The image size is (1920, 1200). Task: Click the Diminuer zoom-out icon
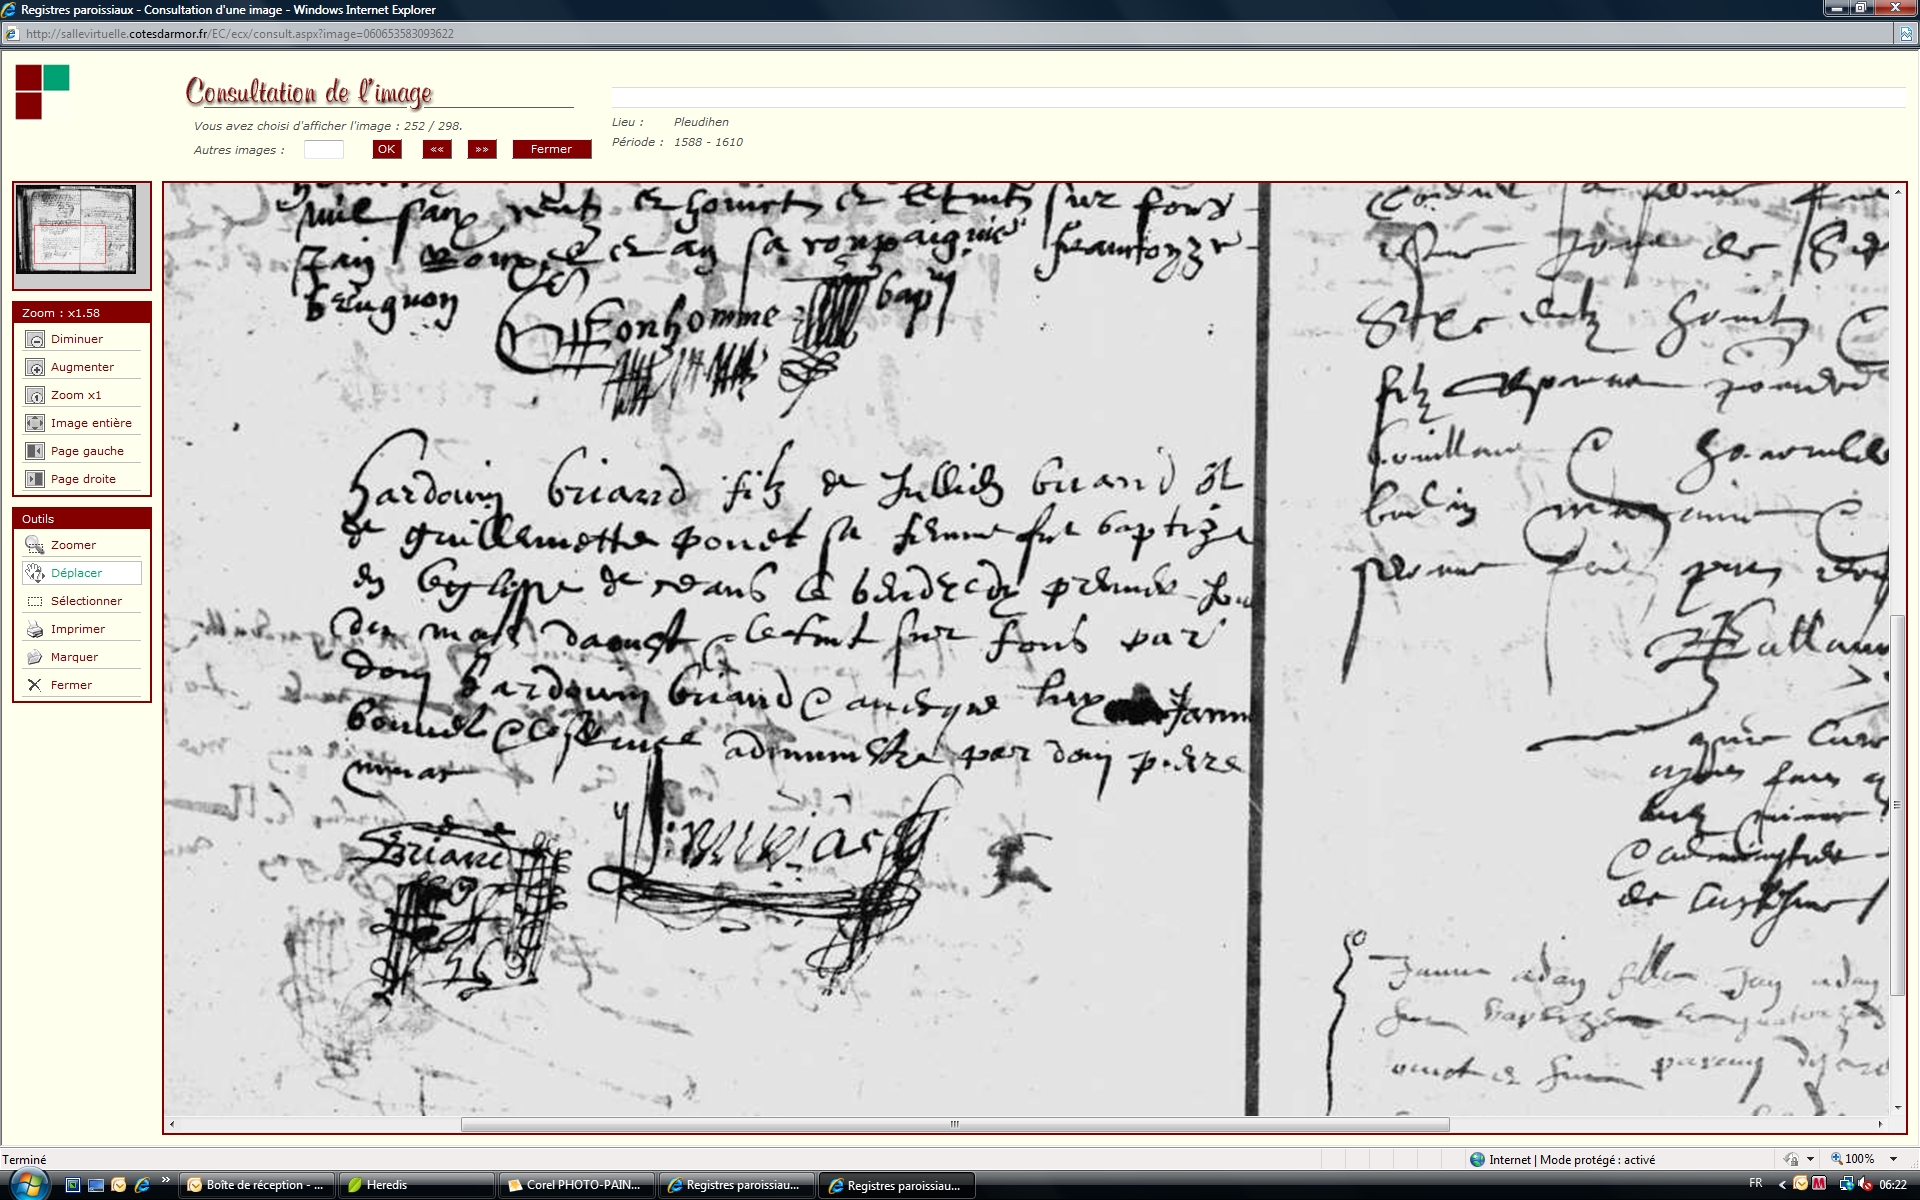[35, 340]
